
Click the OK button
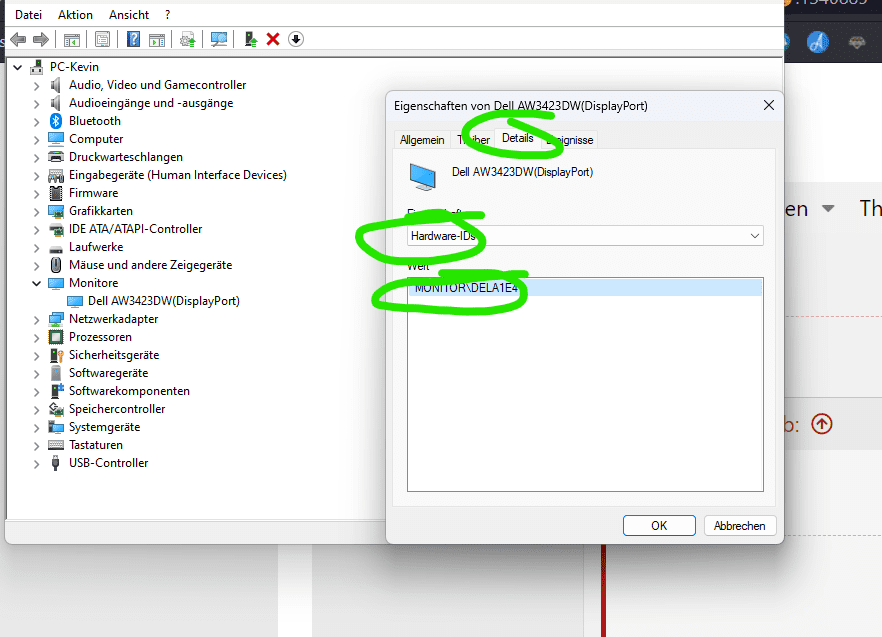pos(659,526)
